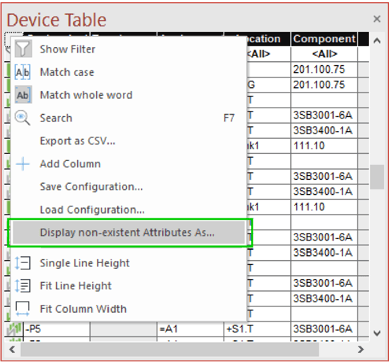
Task: Click the Show Filter funnel icon
Action: click(23, 49)
